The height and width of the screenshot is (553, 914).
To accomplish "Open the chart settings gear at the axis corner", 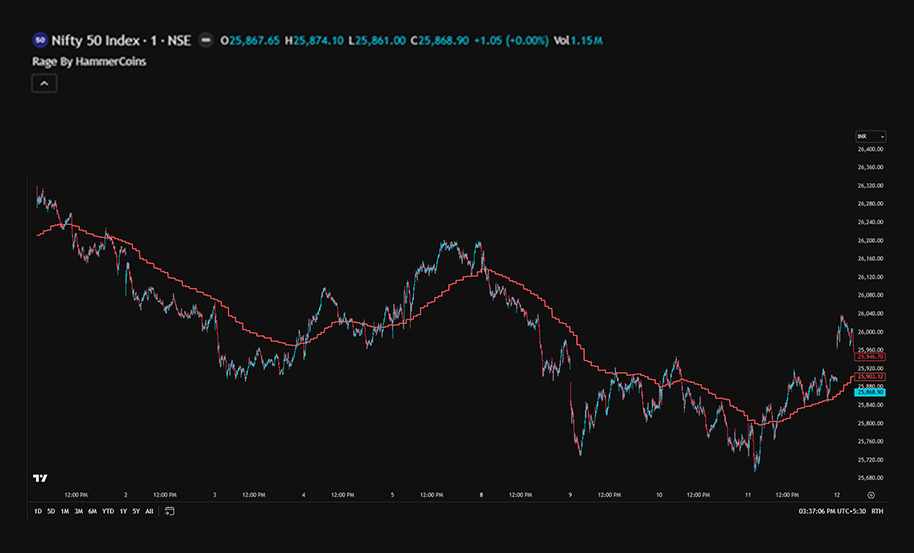I will click(871, 495).
